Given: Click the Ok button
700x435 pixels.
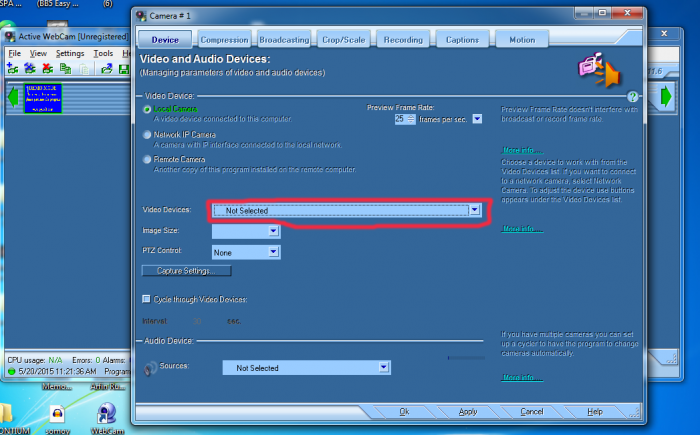Looking at the screenshot, I should click(404, 412).
